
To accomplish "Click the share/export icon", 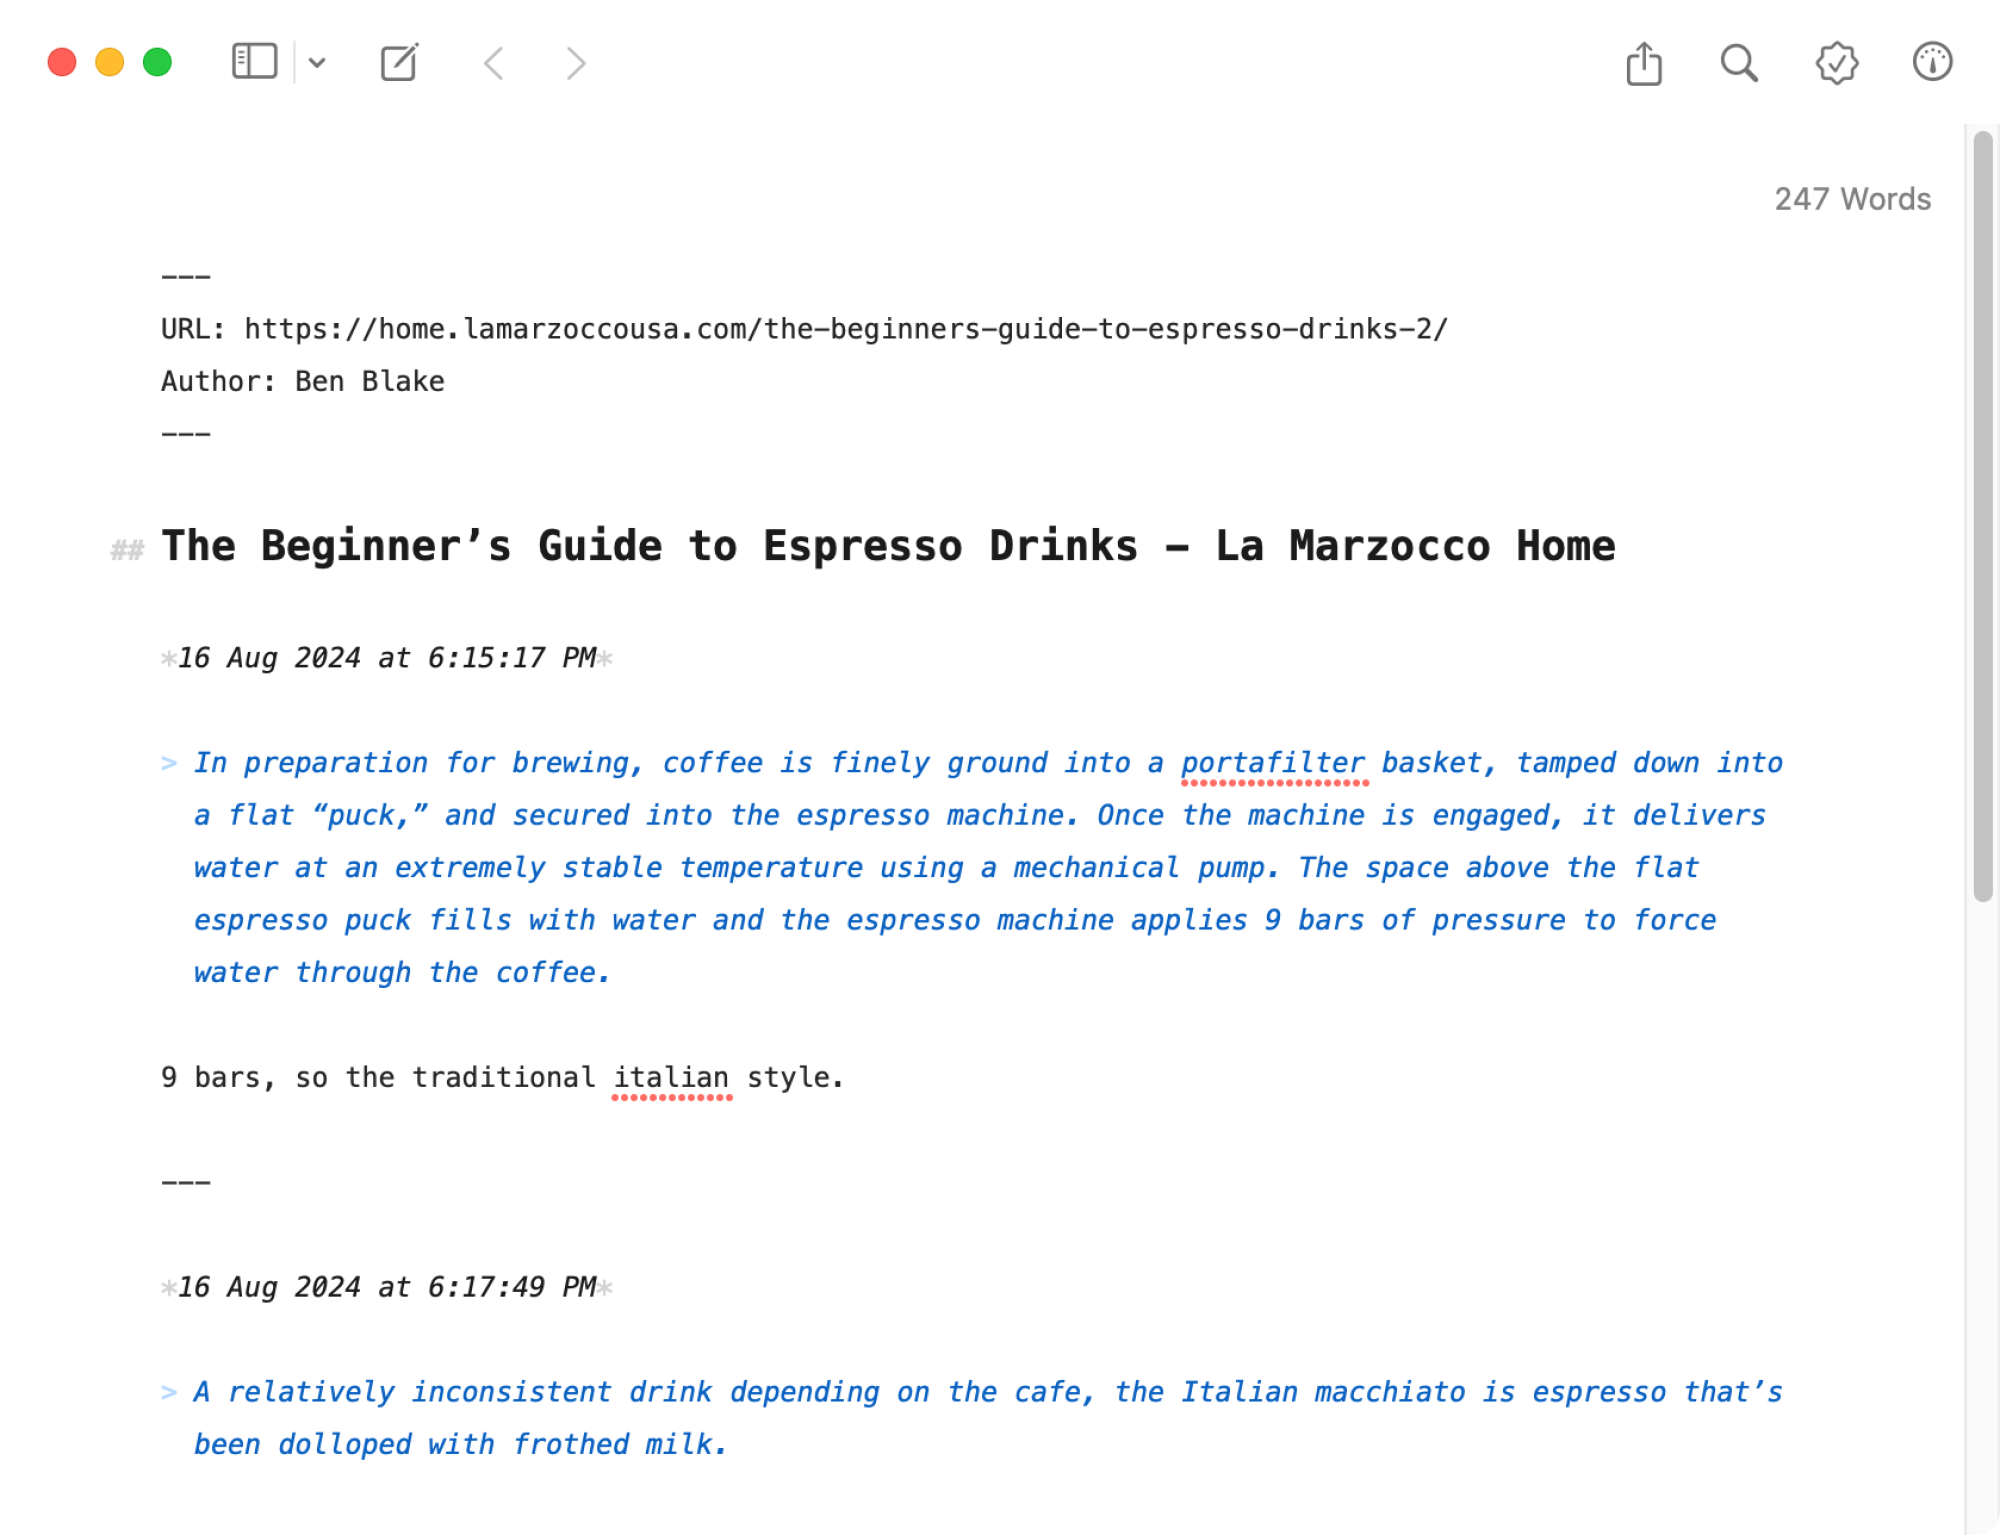I will (1644, 61).
